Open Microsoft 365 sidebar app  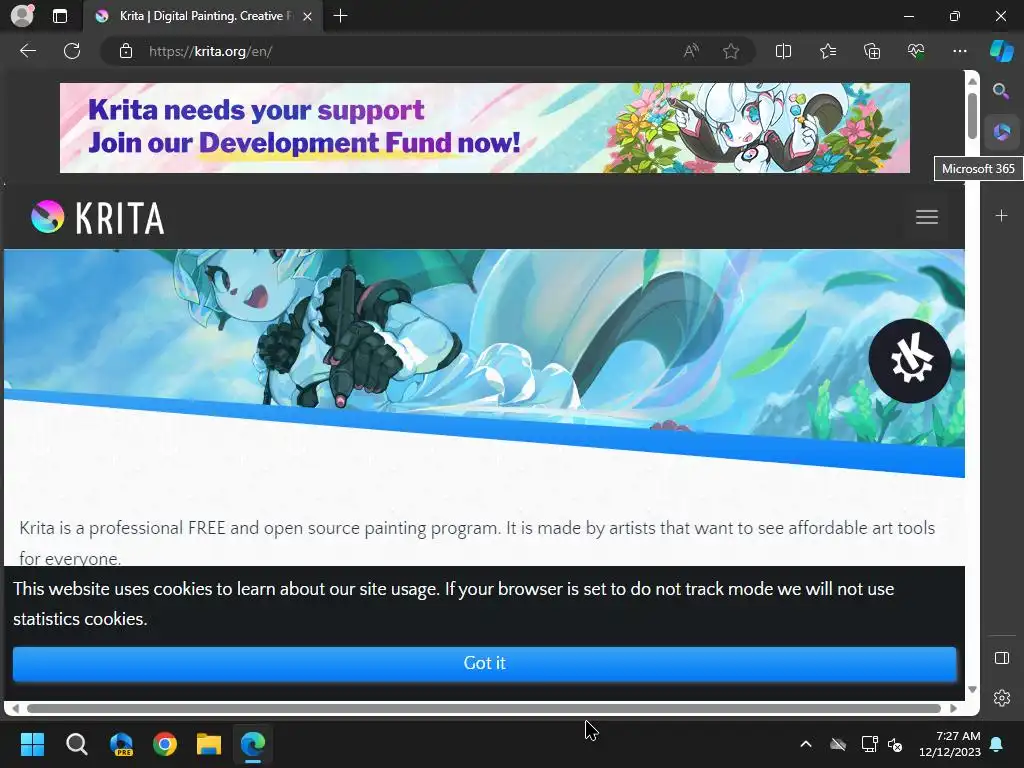pyautogui.click(x=1002, y=133)
